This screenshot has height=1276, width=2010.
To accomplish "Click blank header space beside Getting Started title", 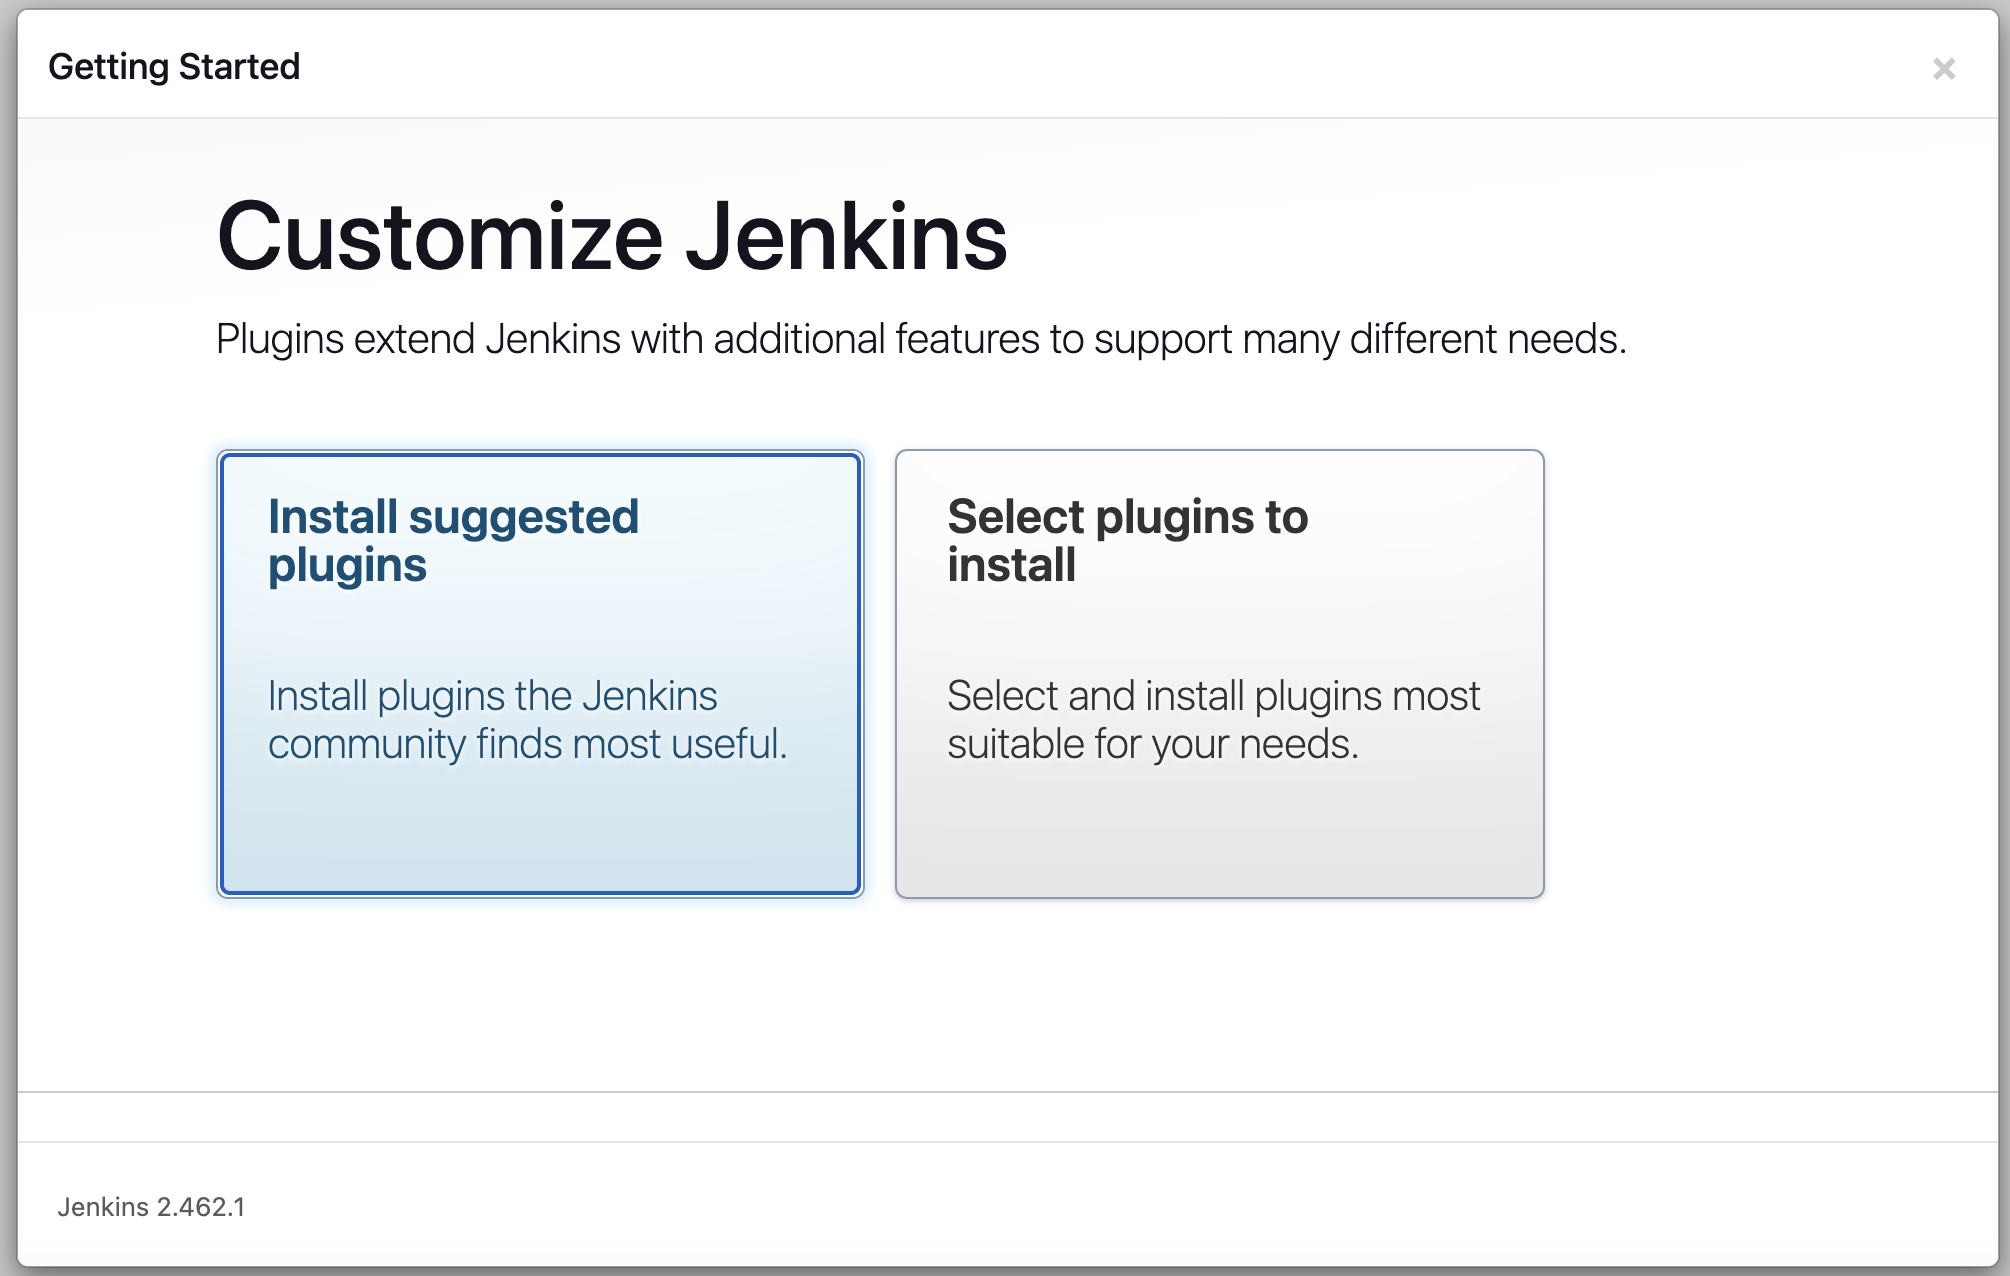I will point(1000,67).
